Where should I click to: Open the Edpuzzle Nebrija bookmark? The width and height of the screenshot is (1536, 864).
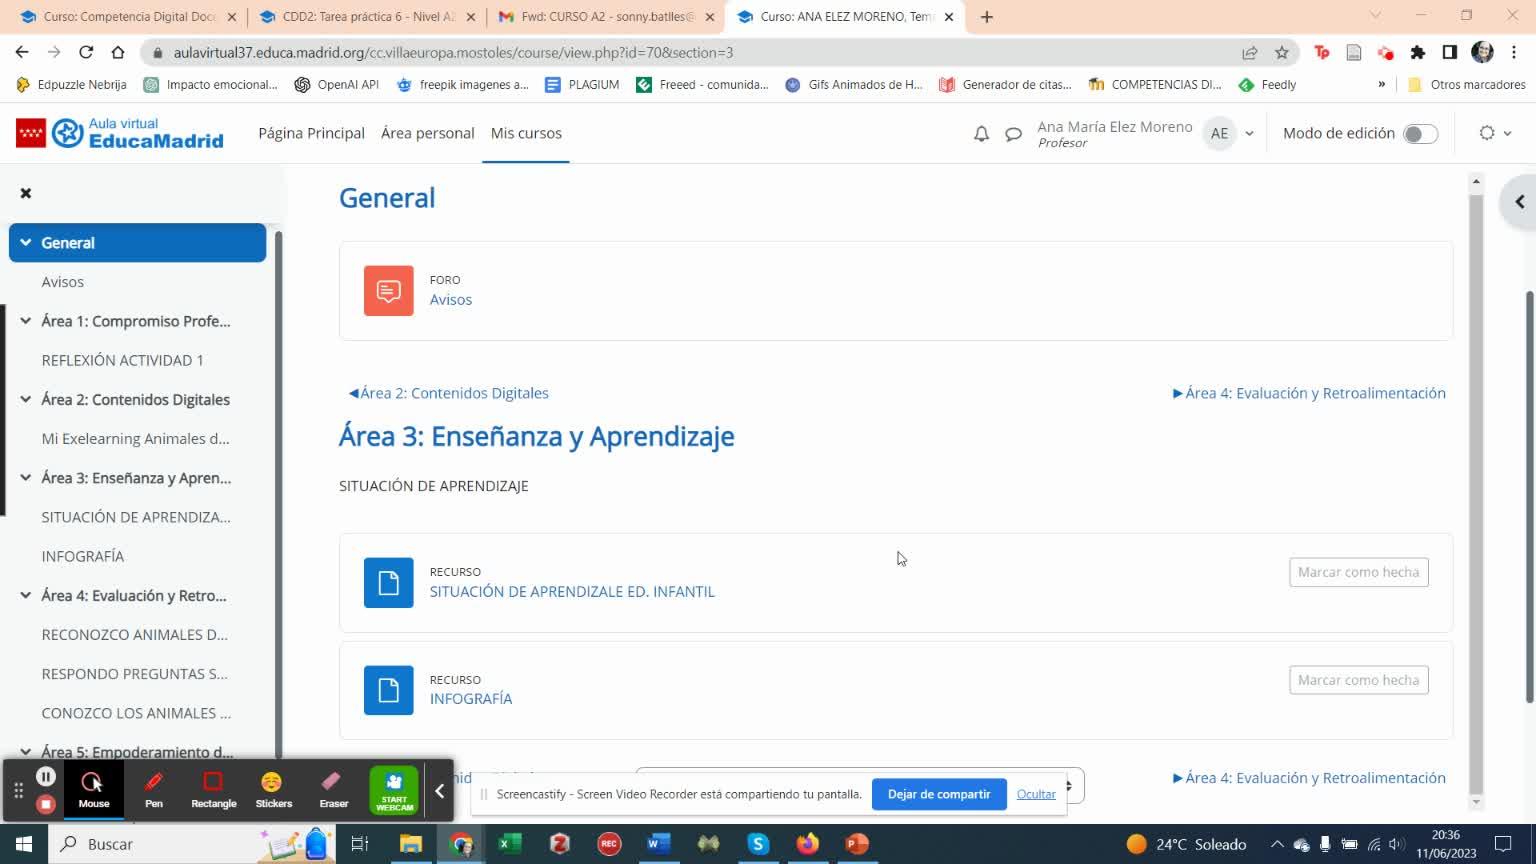pyautogui.click(x=72, y=85)
